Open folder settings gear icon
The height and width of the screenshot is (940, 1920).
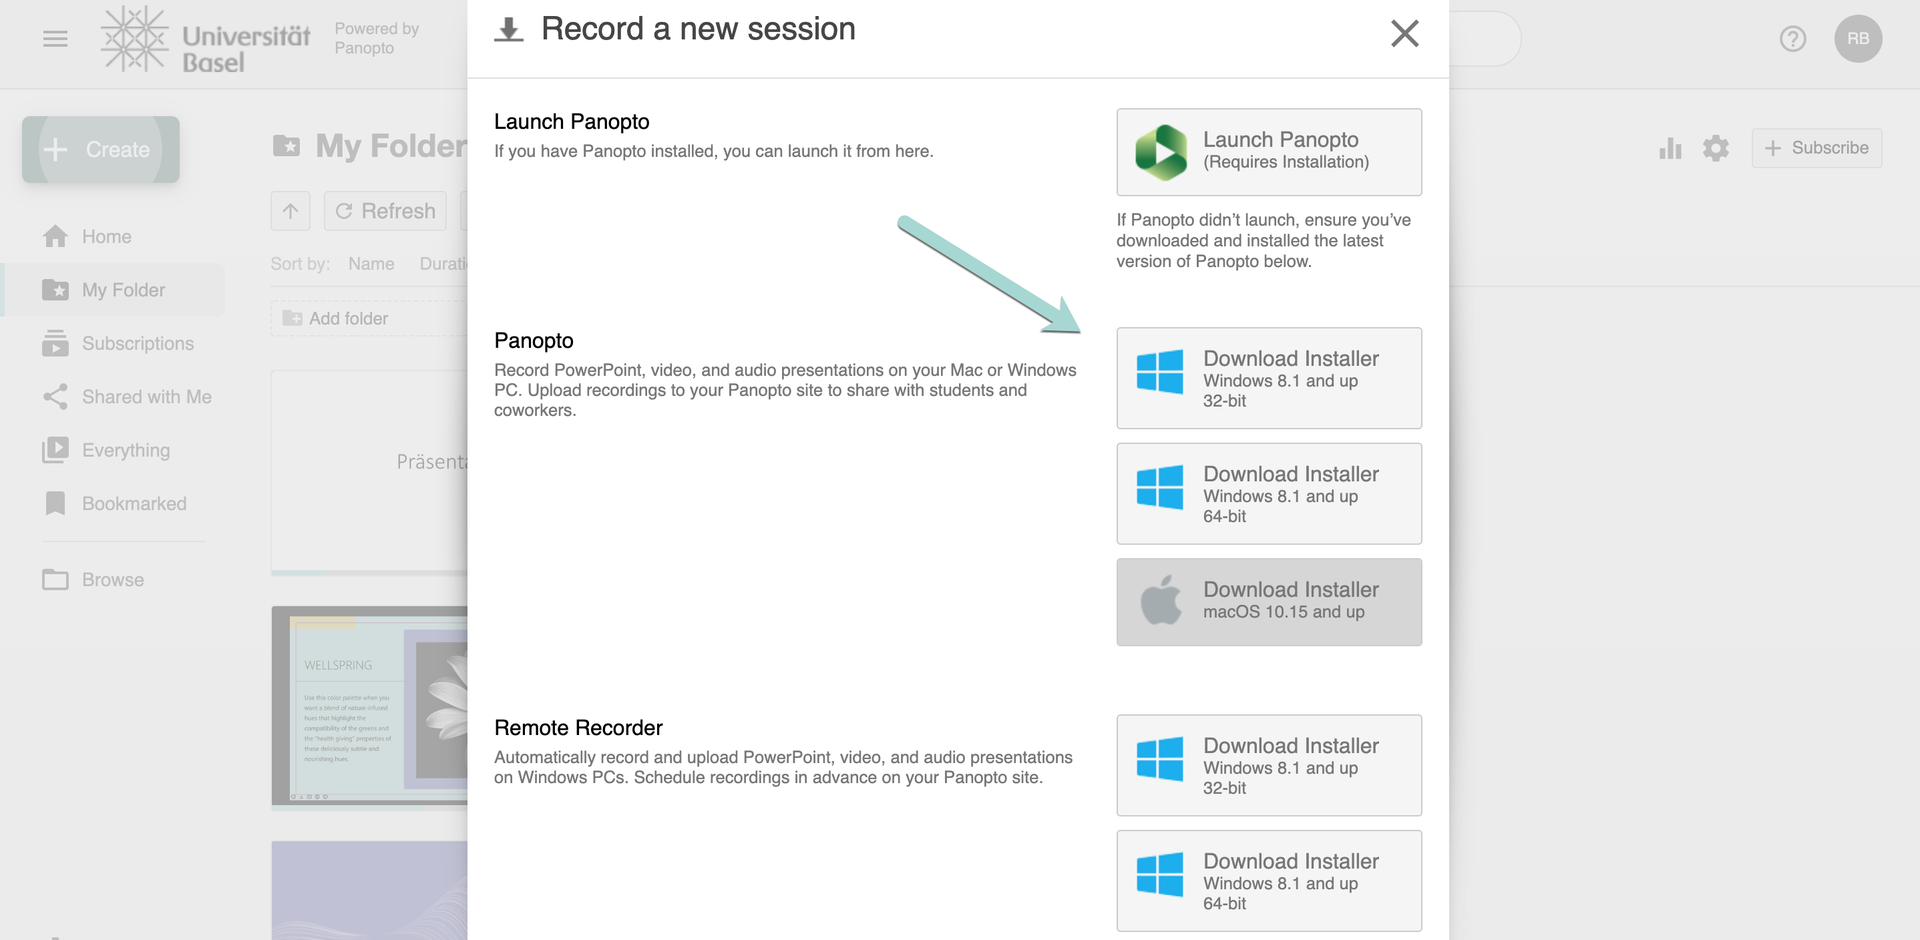point(1716,149)
